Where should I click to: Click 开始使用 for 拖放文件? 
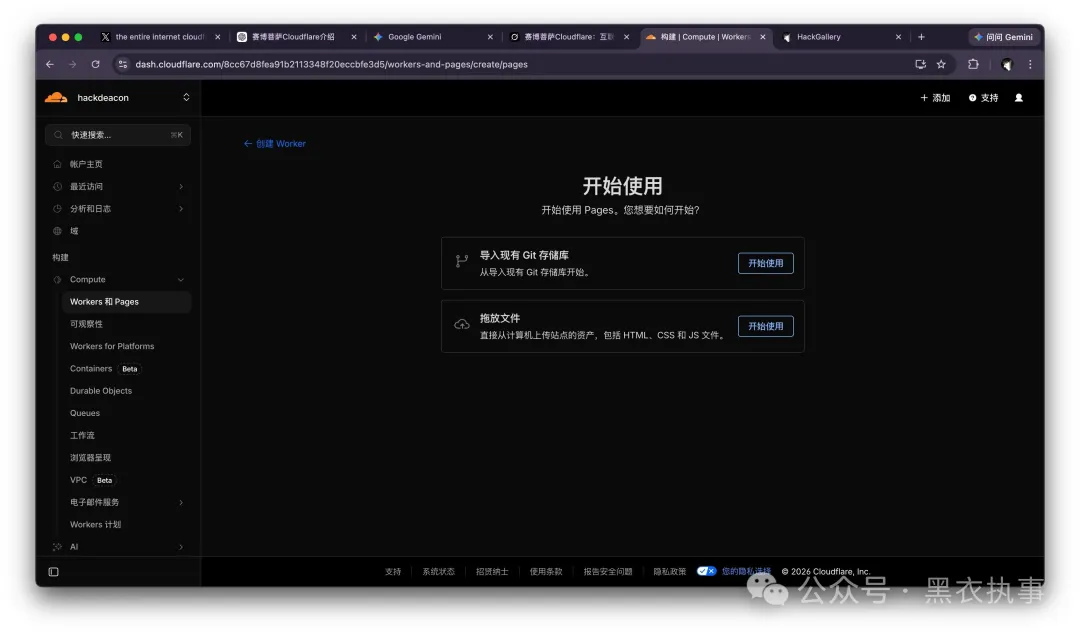(x=765, y=326)
